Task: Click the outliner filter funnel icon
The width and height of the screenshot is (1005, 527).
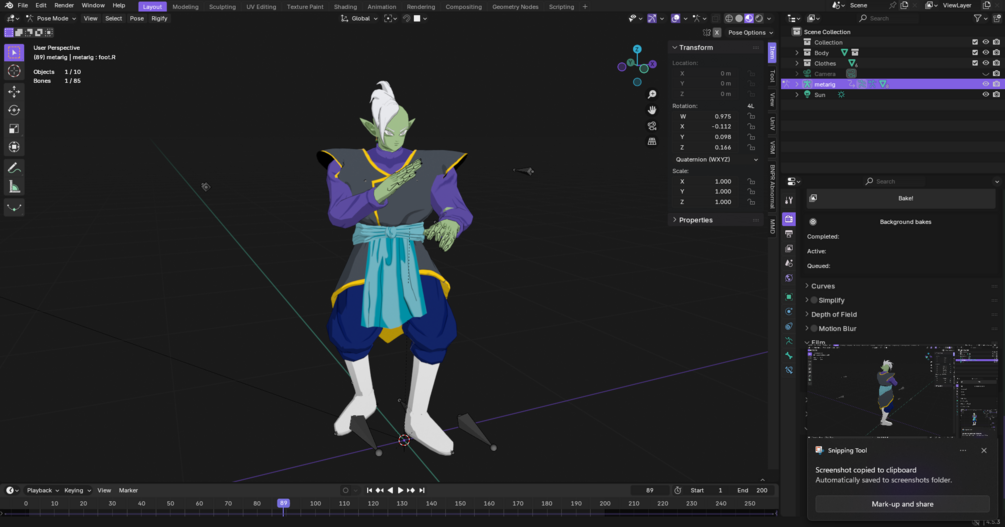Action: point(977,19)
